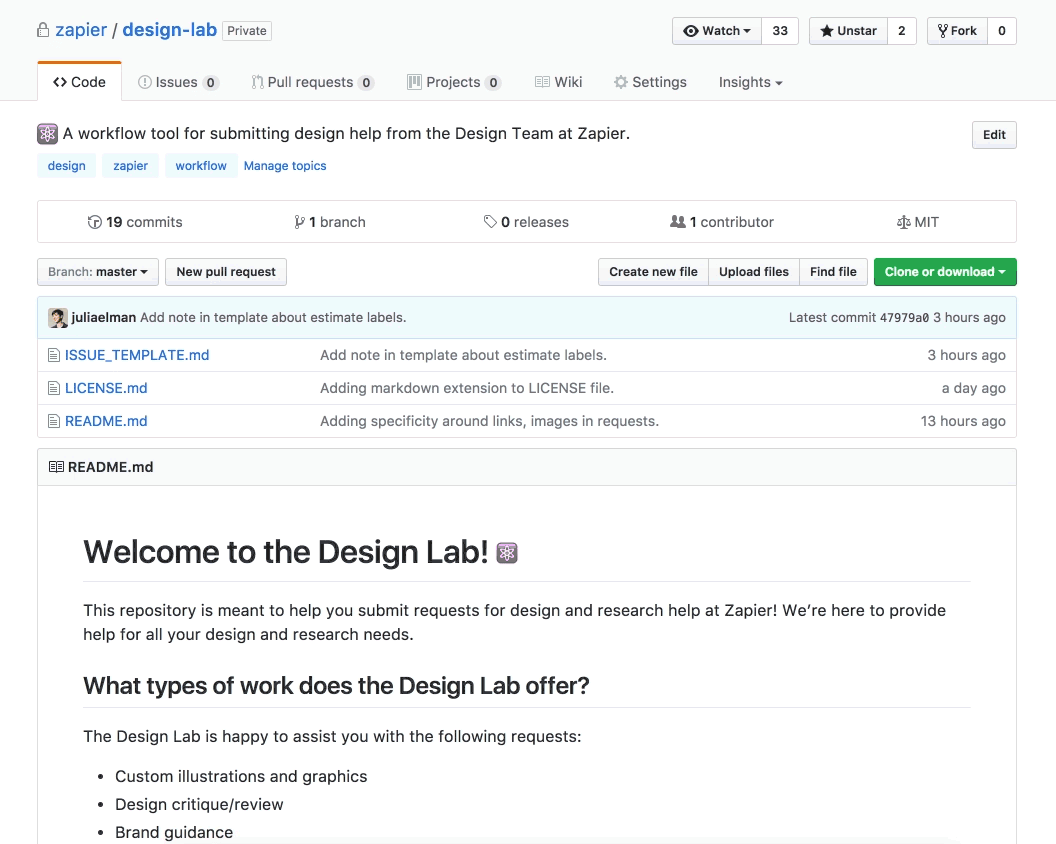Open commit 'Adding specificity around links, images in requests.'
This screenshot has height=844, width=1056.
pyautogui.click(x=490, y=421)
